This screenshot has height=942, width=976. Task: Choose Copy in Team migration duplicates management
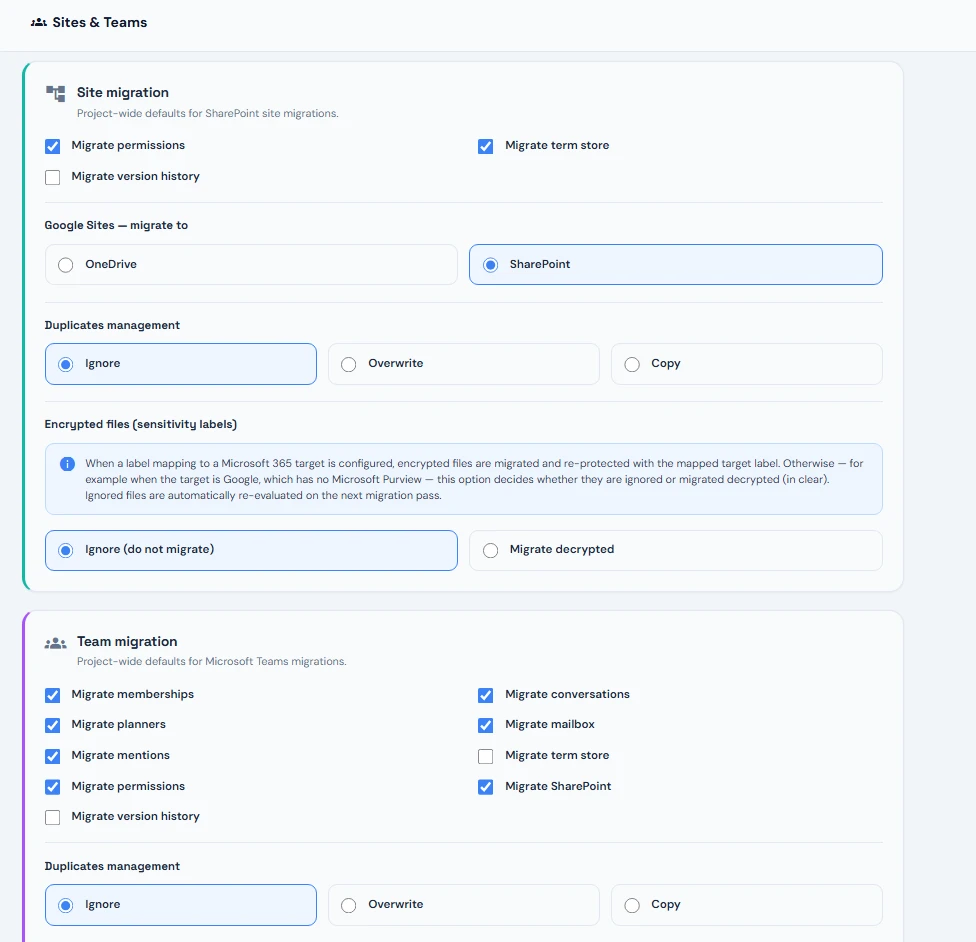746,905
